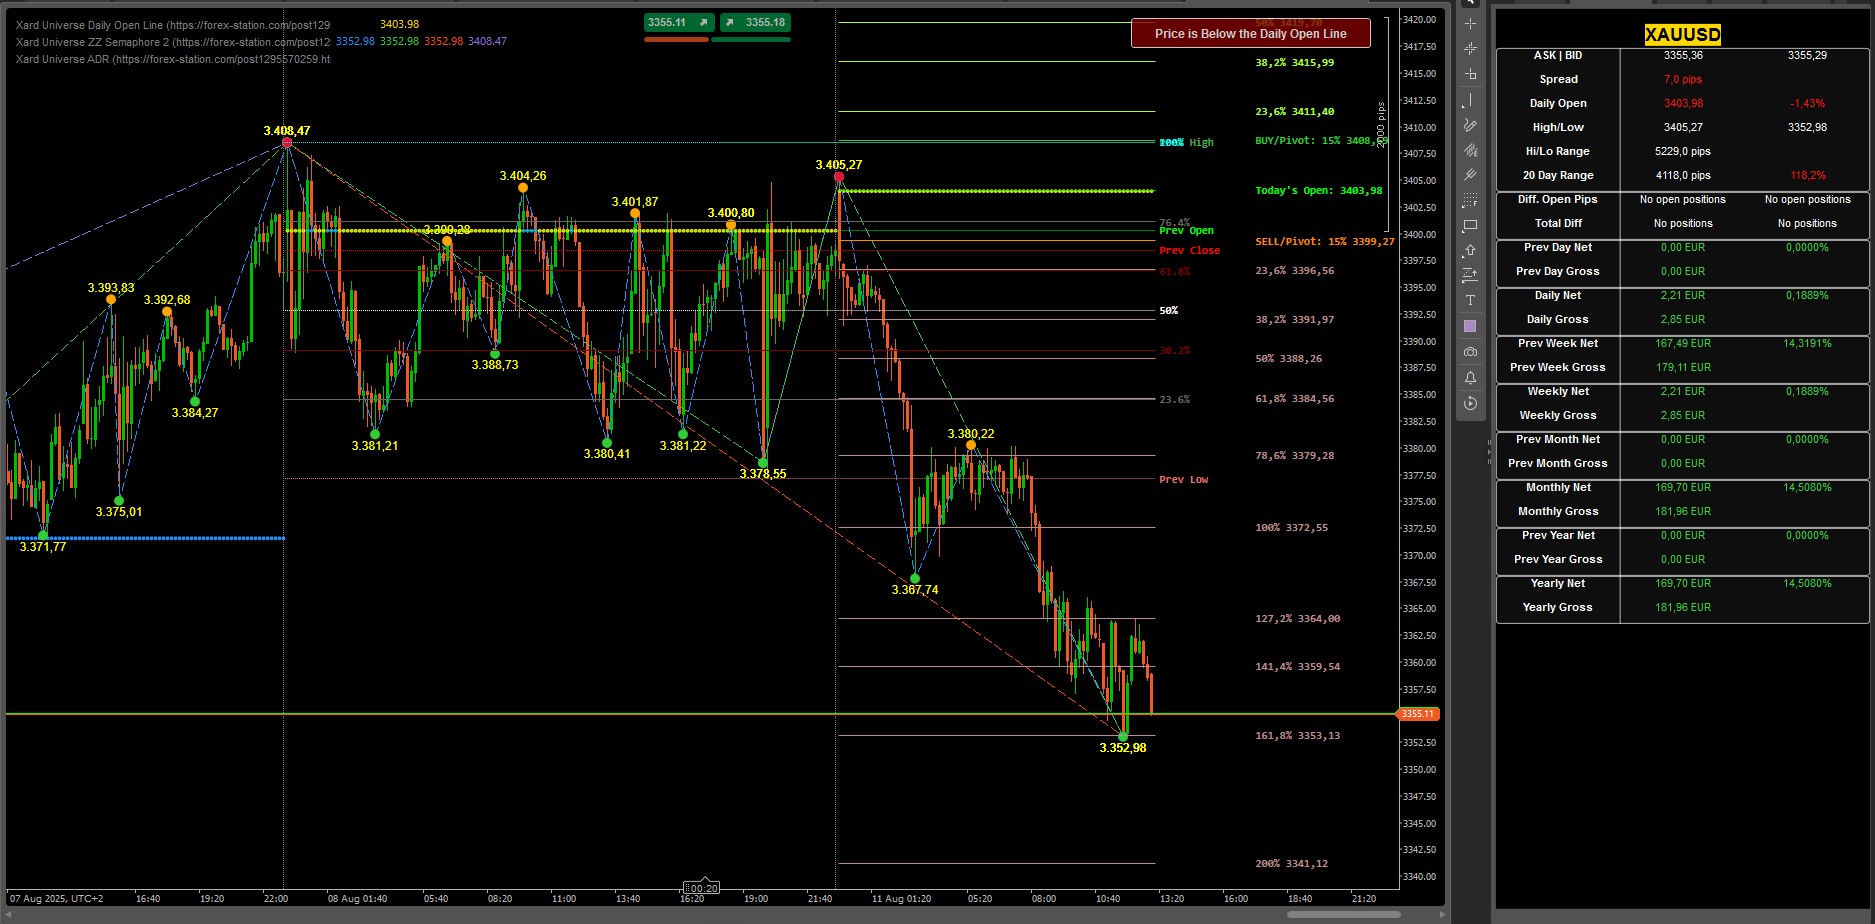Click the Prev Close level label
Viewport: 1875px width, 924px height.
coord(1190,250)
